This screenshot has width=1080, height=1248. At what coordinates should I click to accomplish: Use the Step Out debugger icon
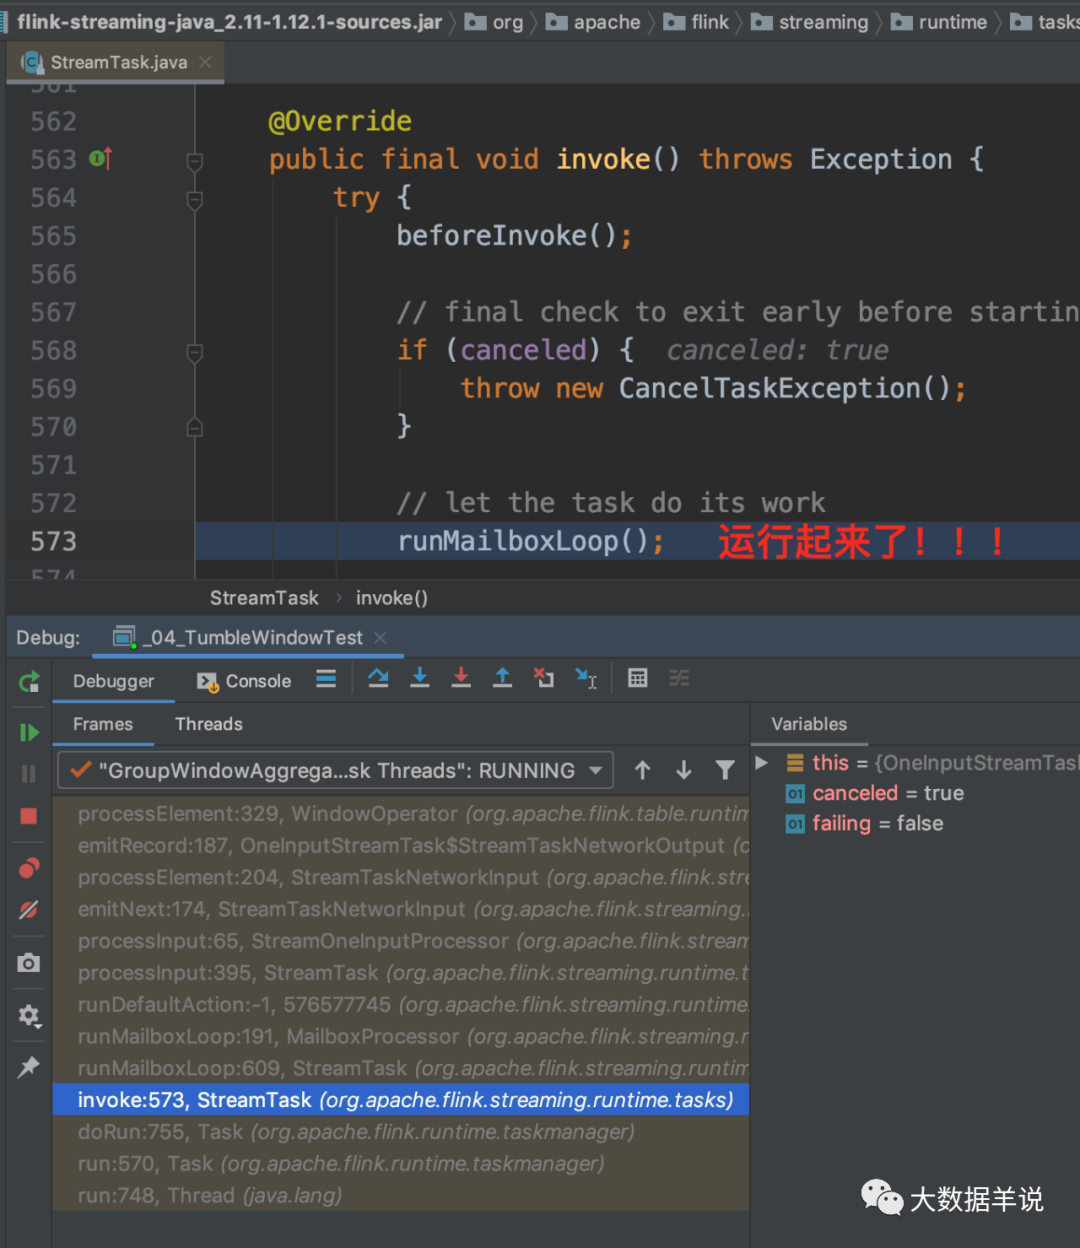tap(502, 678)
